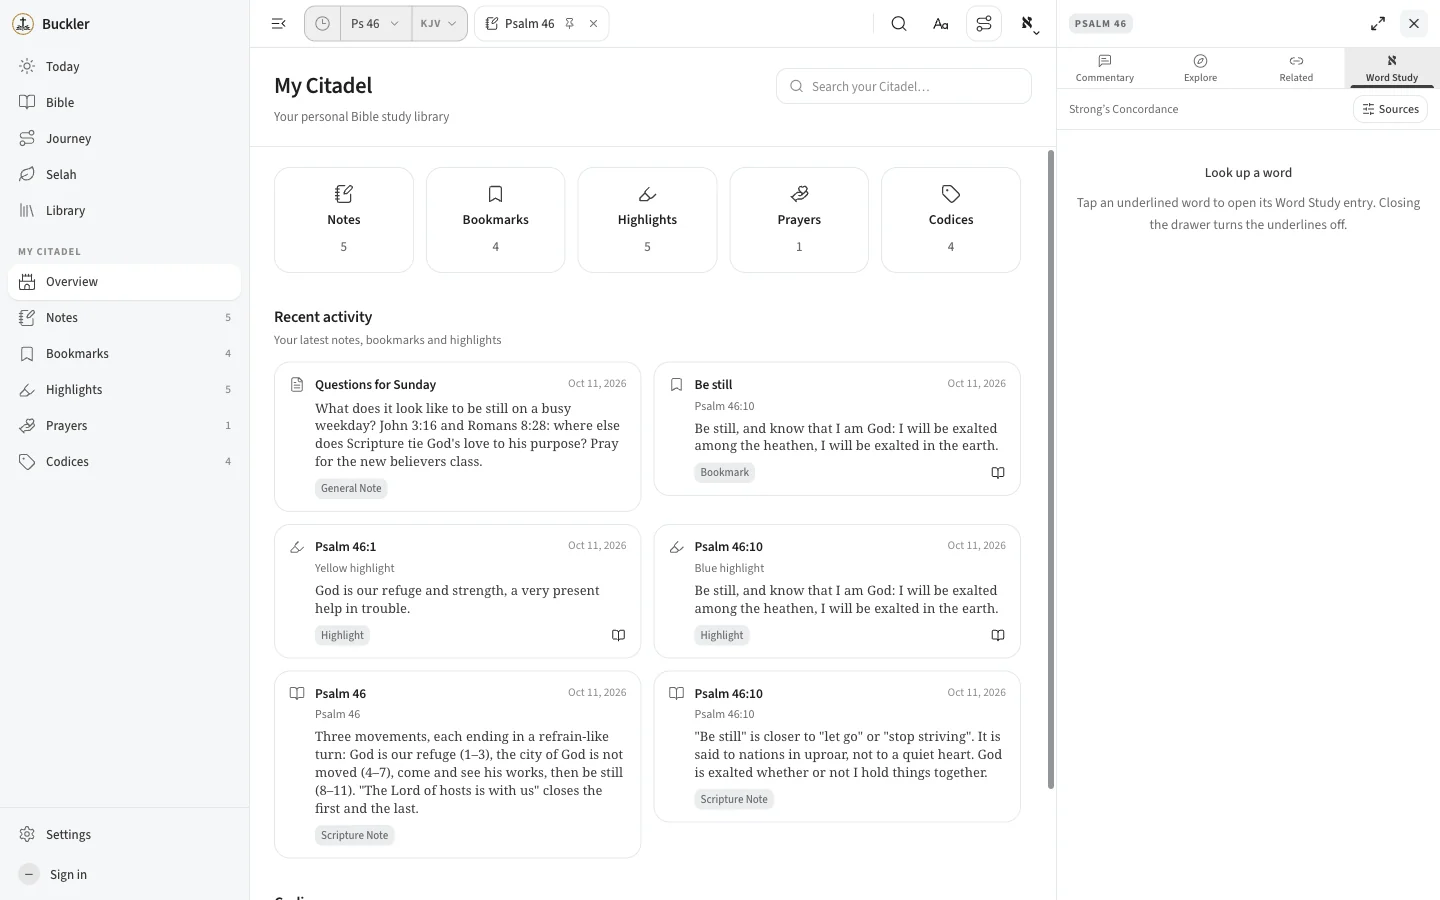Select Overview in My Citadel sidebar
The width and height of the screenshot is (1440, 900).
(x=124, y=282)
